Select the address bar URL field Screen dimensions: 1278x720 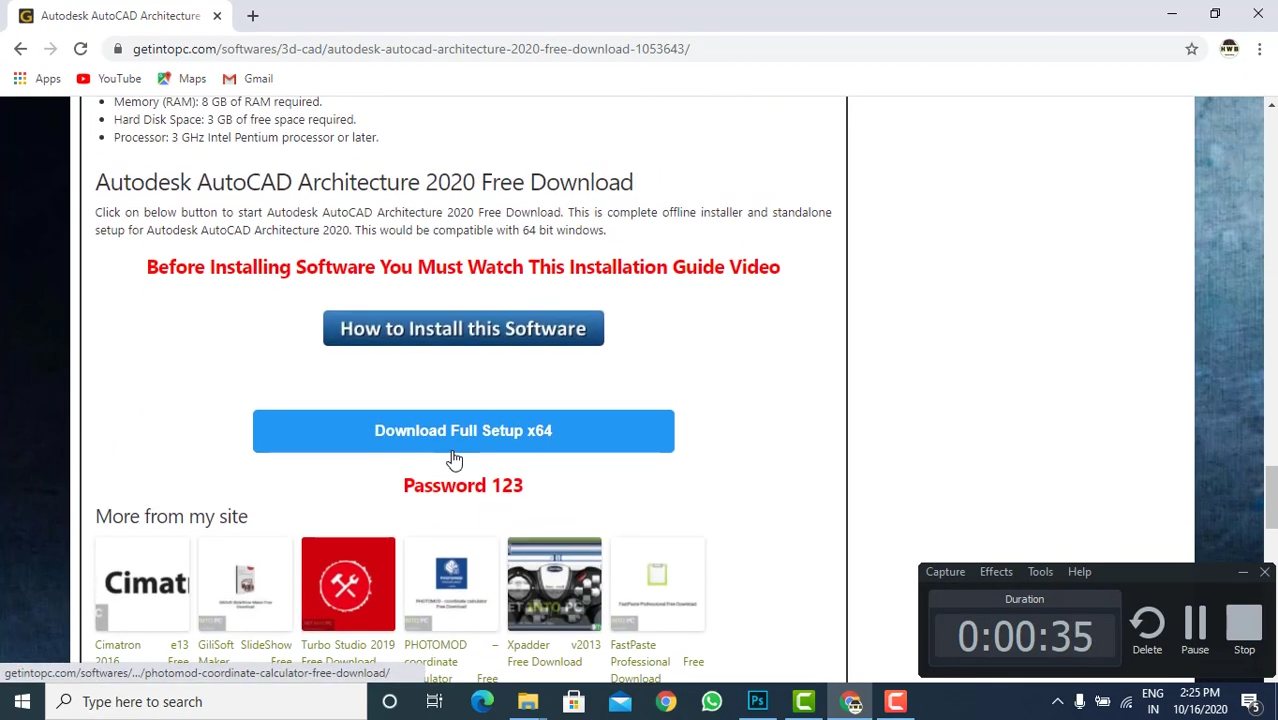(640, 49)
